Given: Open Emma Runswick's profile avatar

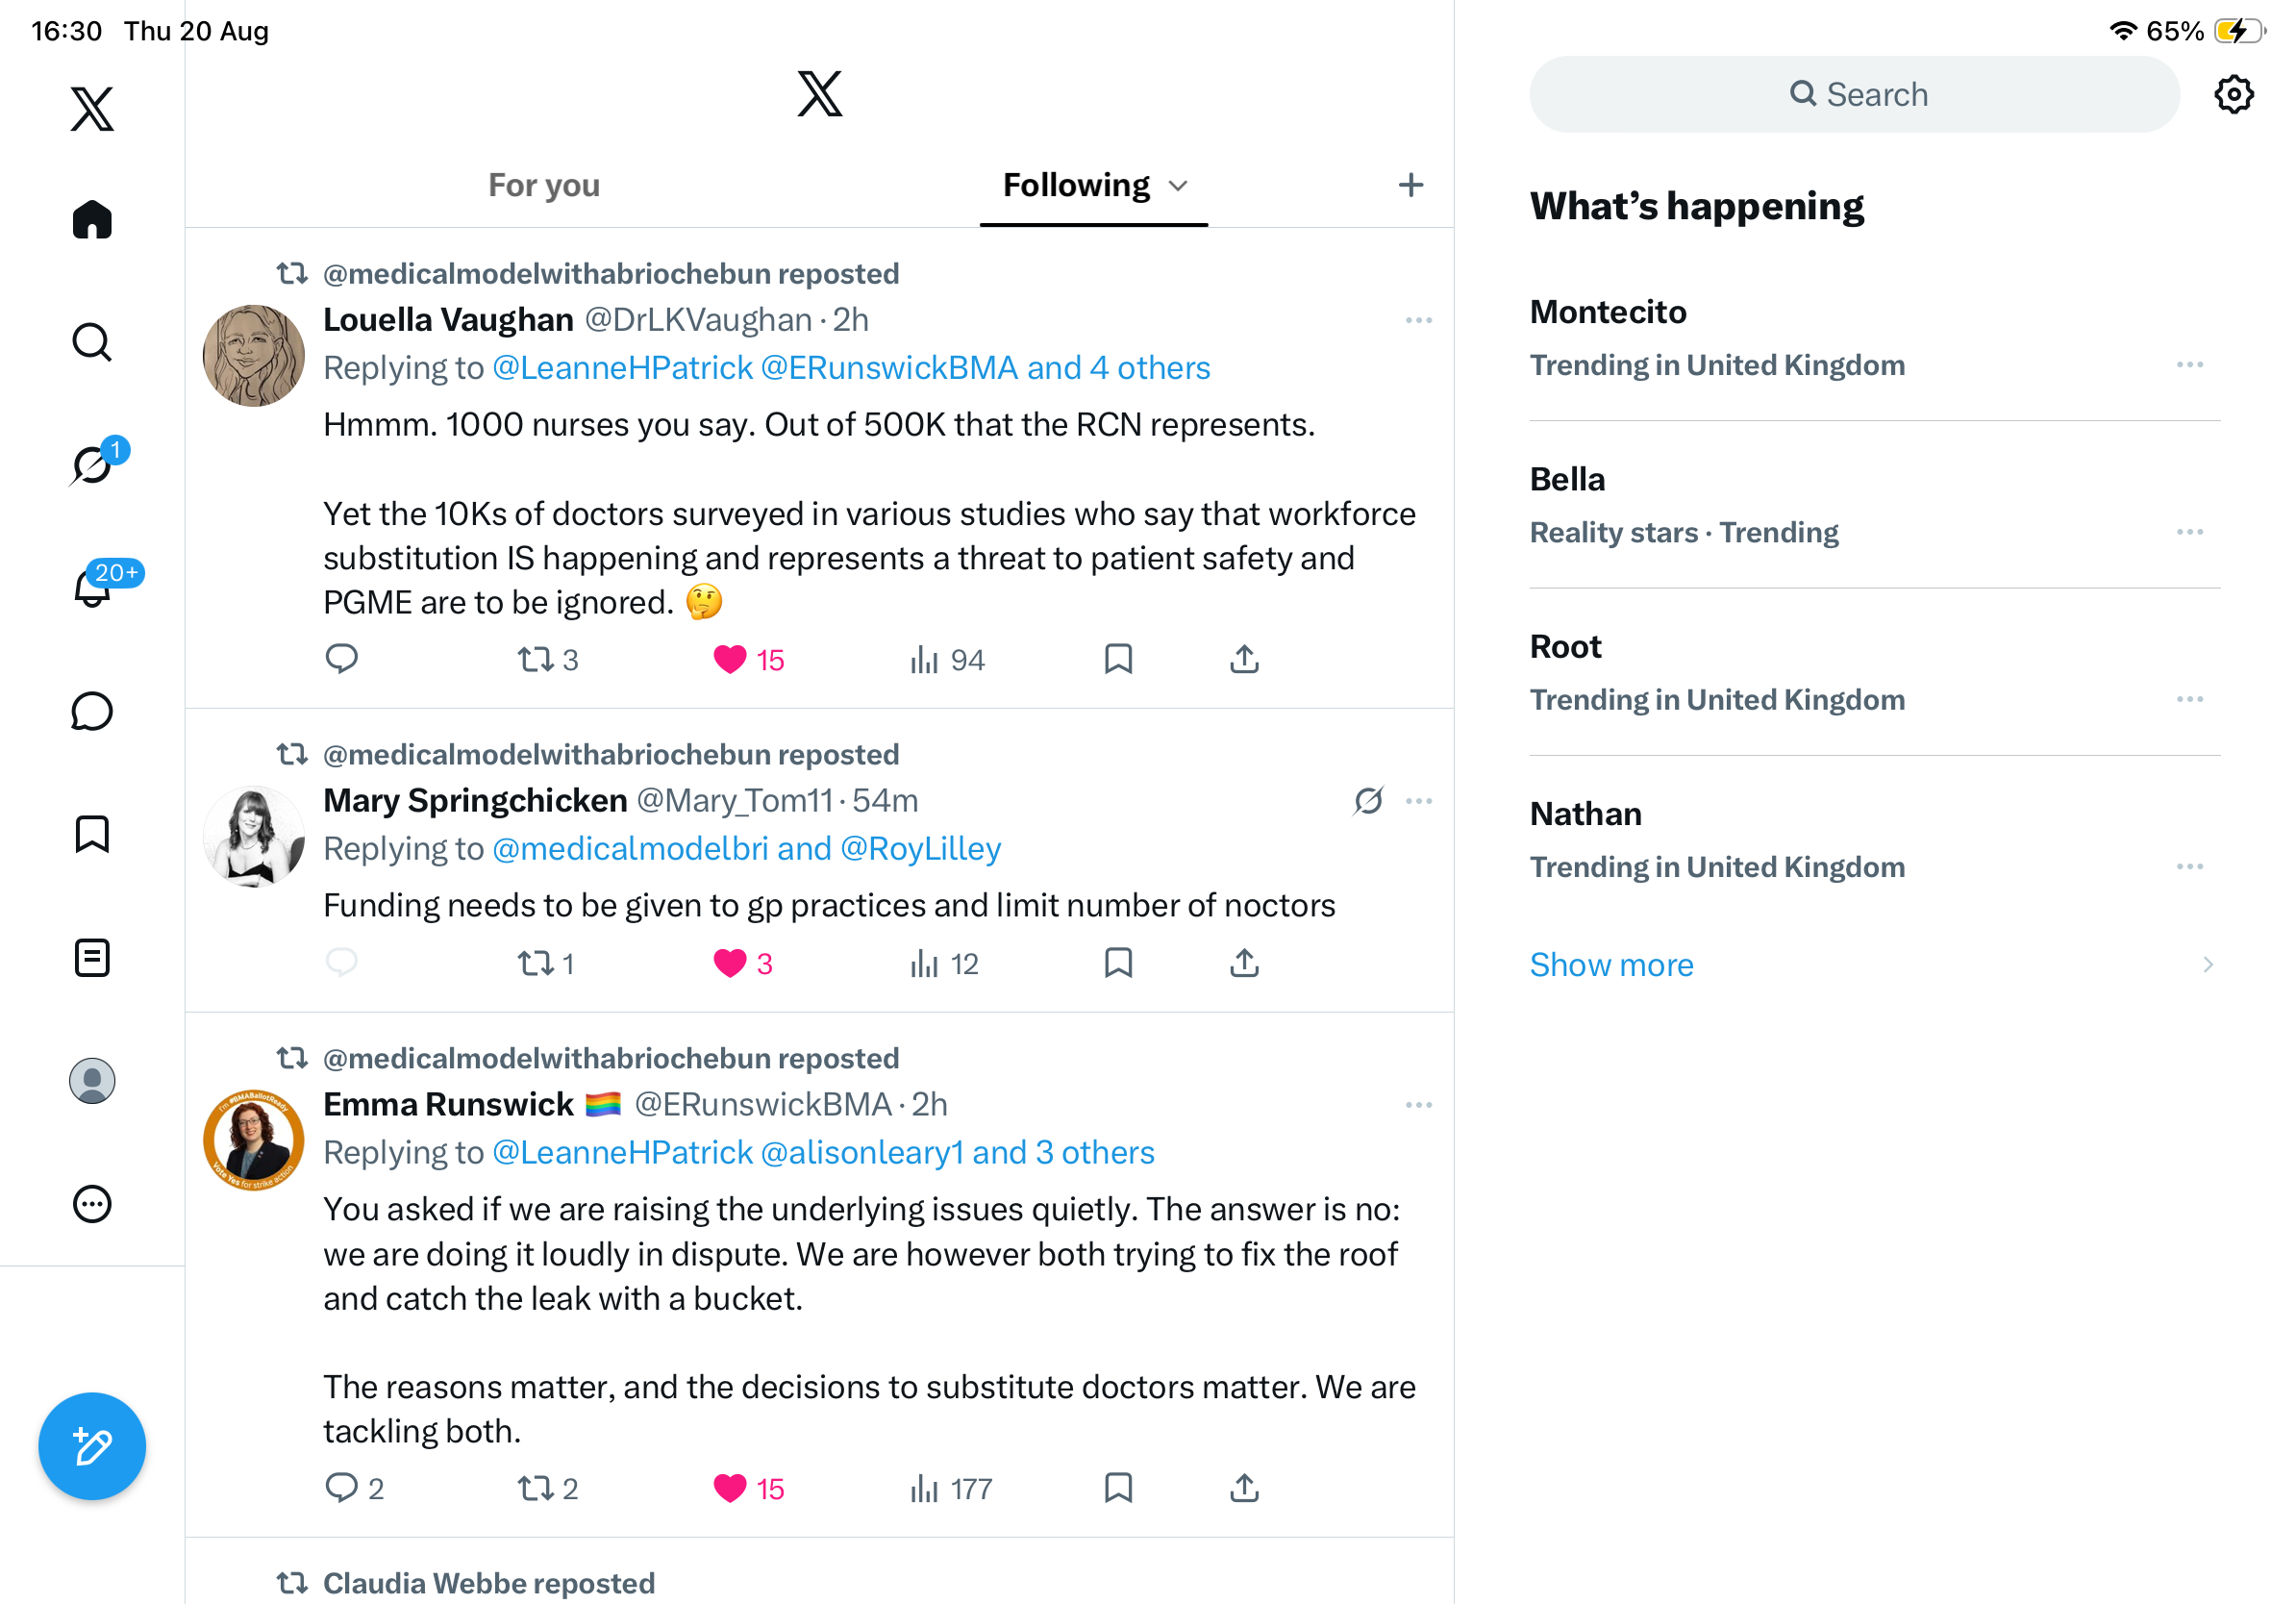Looking at the screenshot, I should coord(254,1140).
